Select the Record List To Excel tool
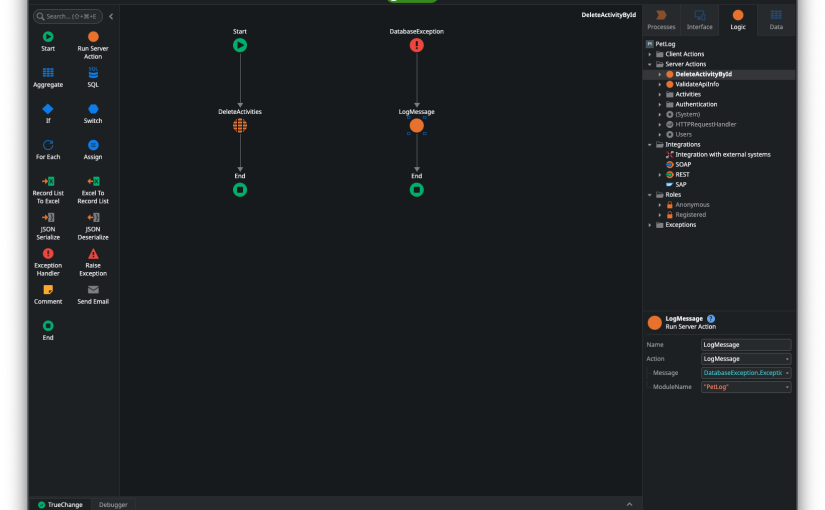Image resolution: width=825 pixels, height=510 pixels. click(48, 189)
